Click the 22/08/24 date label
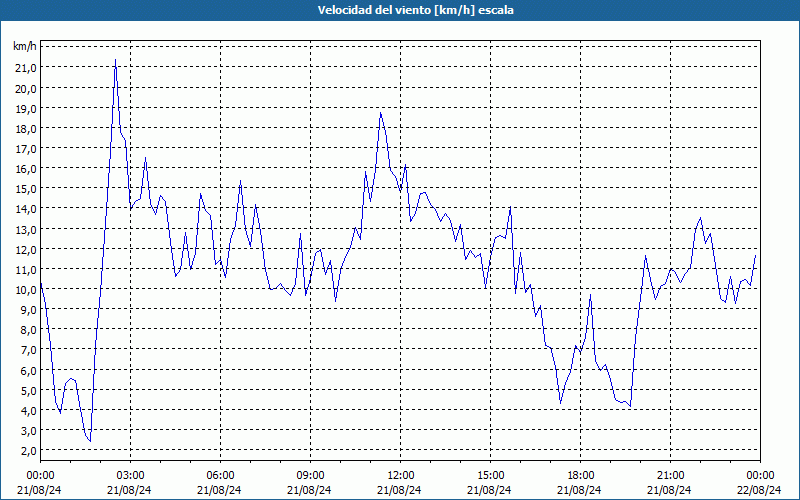The height and width of the screenshot is (500, 800). click(760, 490)
